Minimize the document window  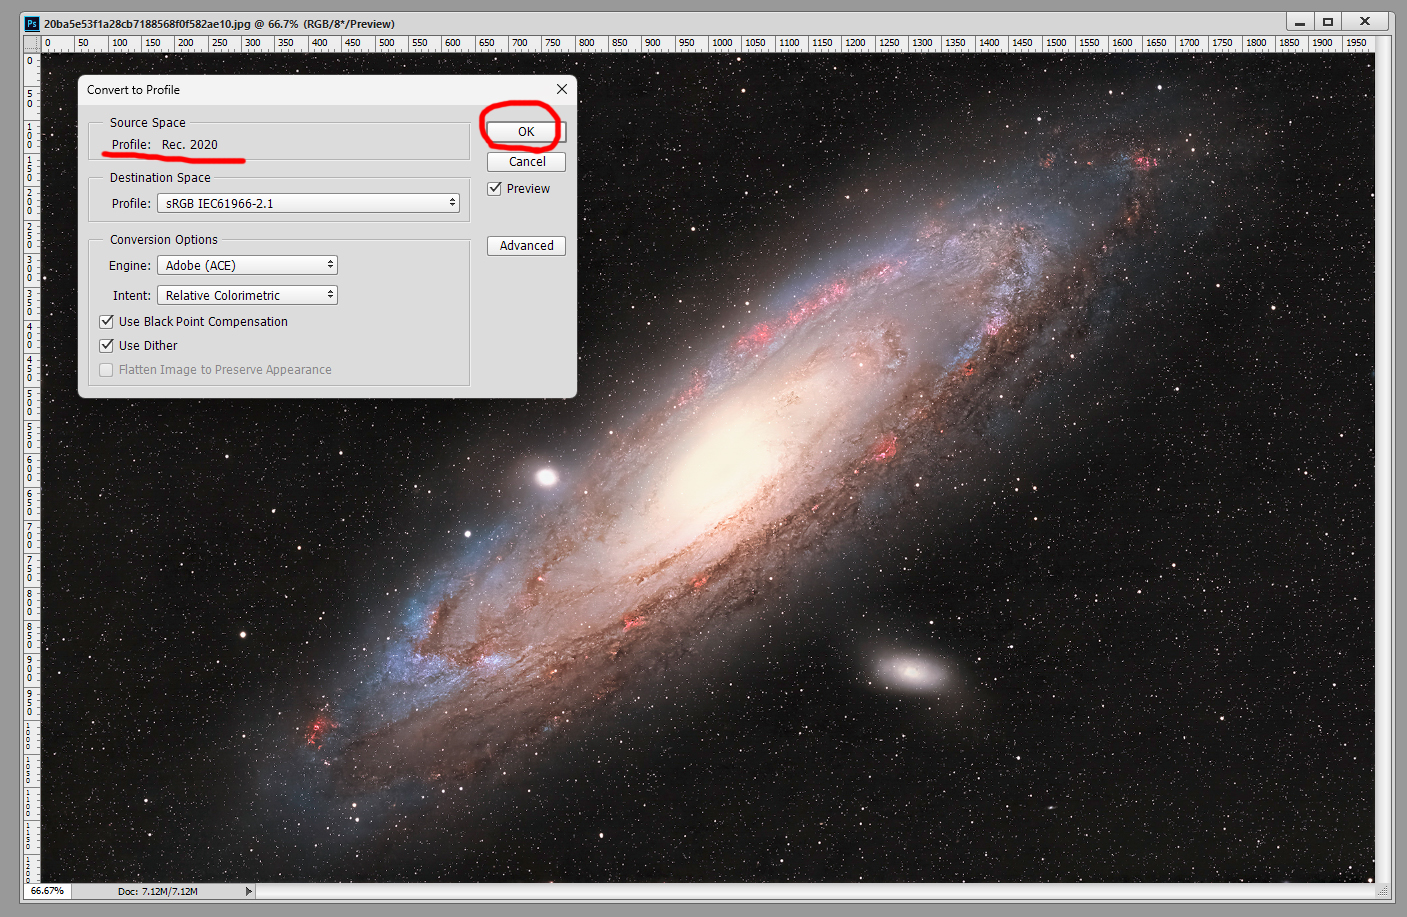click(x=1299, y=22)
